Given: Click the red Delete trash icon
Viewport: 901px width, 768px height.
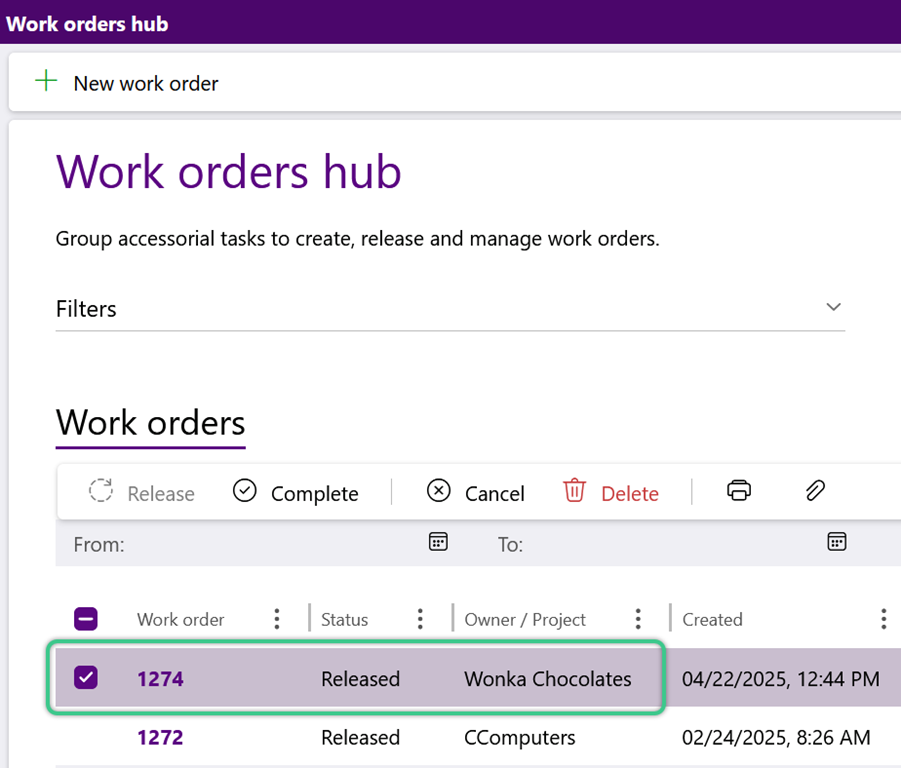Looking at the screenshot, I should [574, 491].
